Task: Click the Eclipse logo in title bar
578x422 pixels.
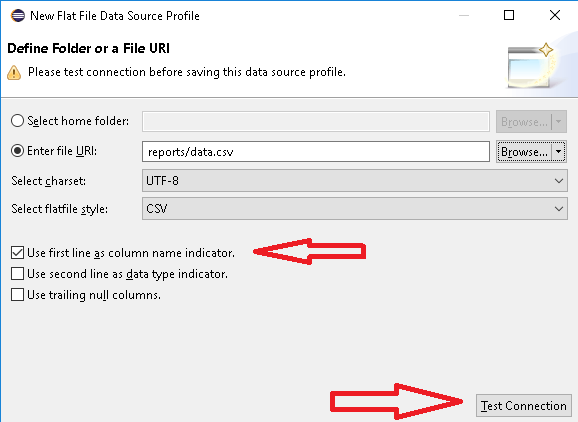Action: pos(18,15)
